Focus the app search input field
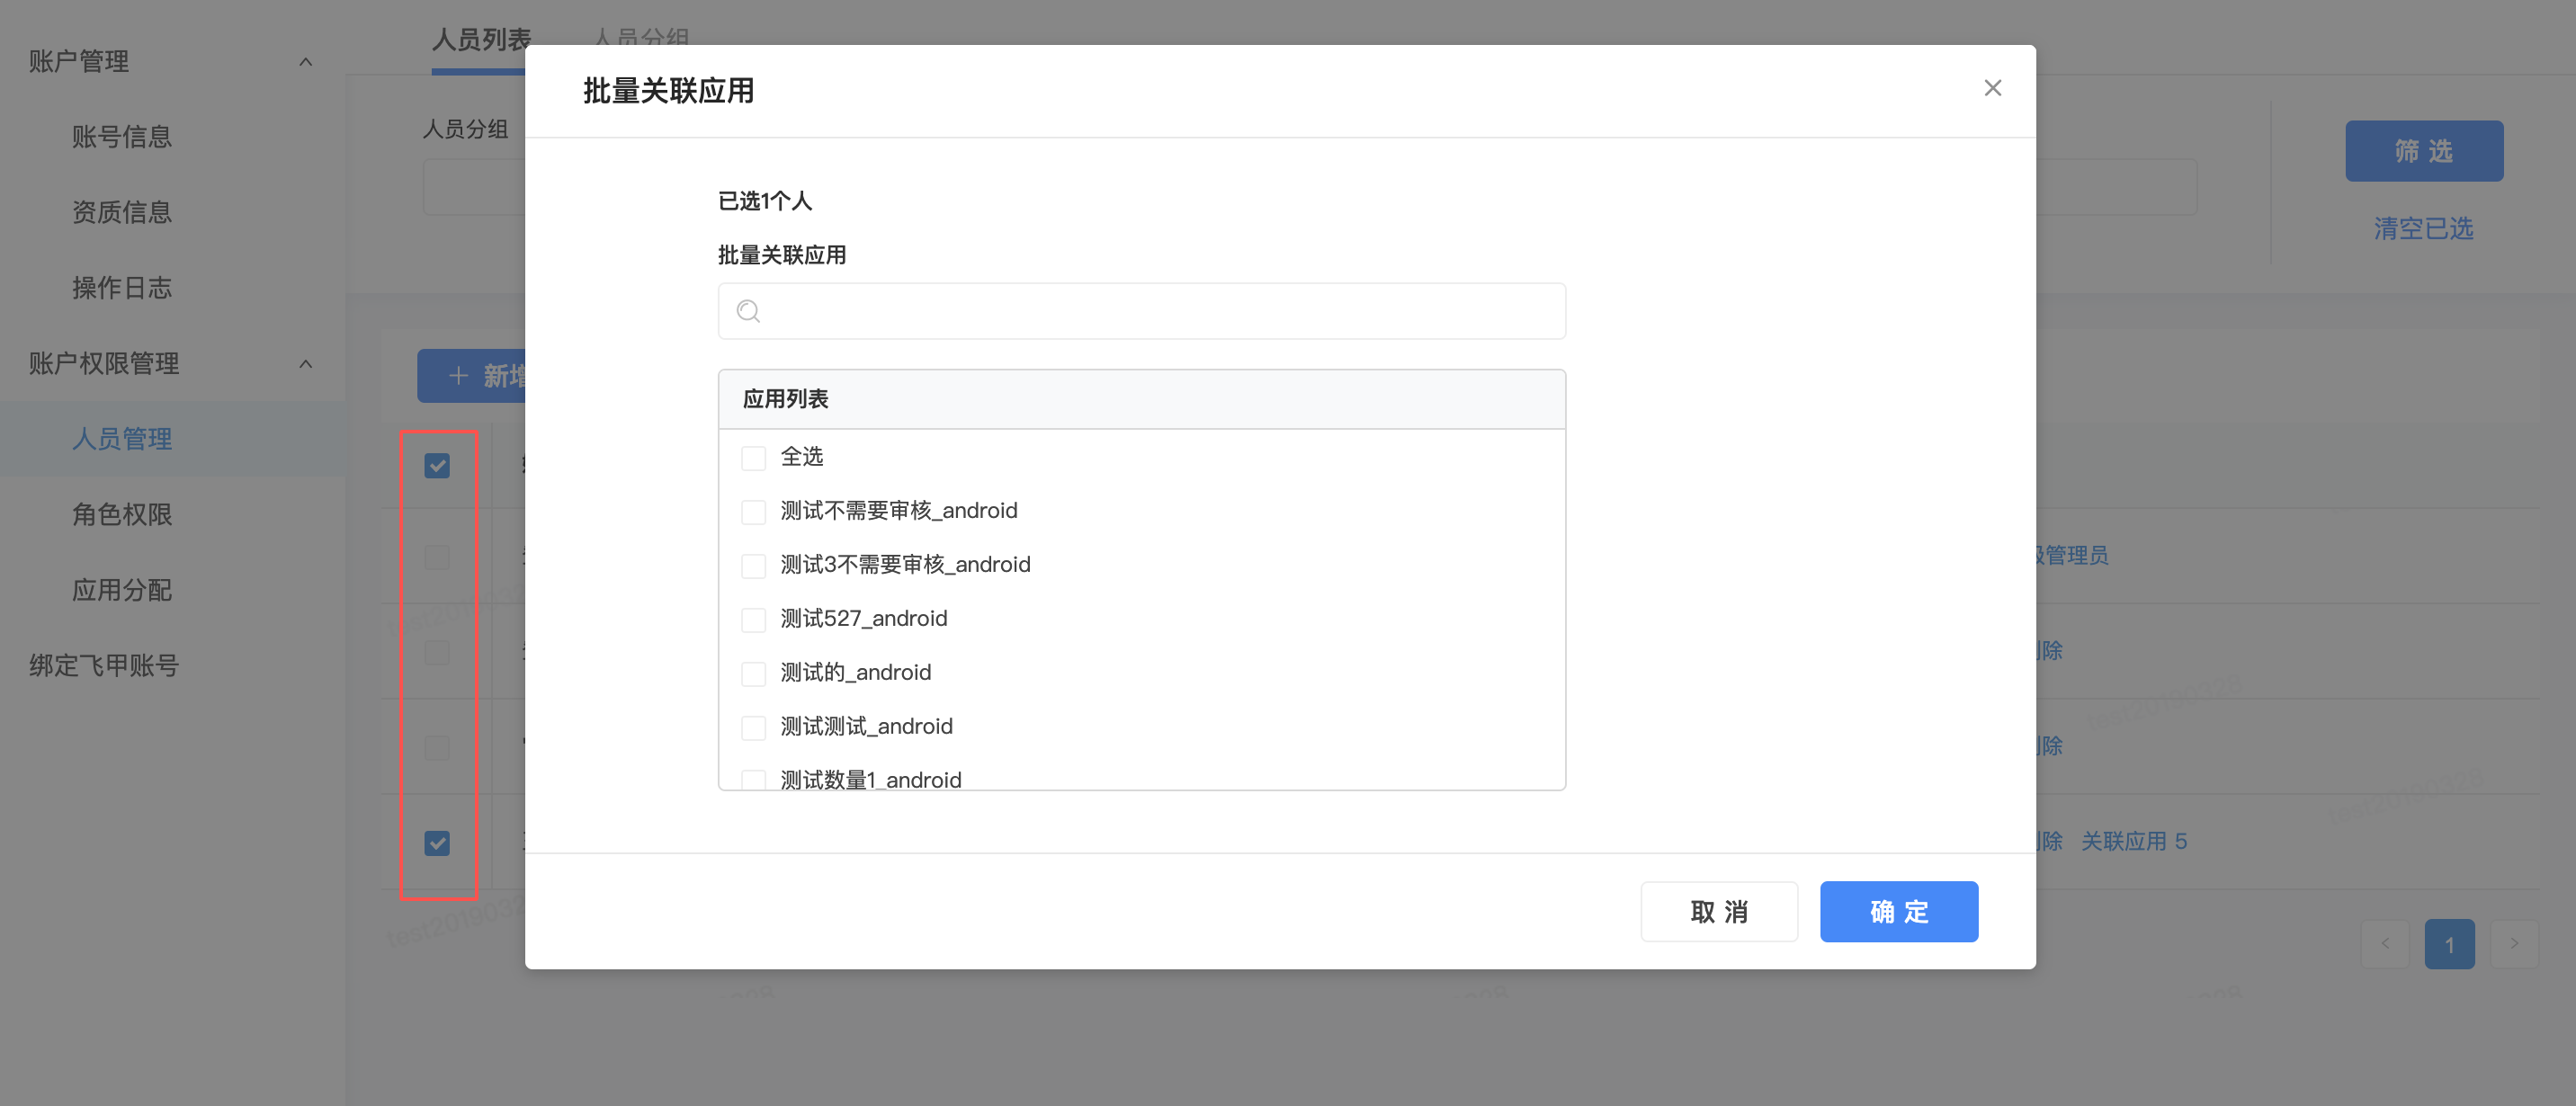2576x1106 pixels. (1160, 311)
